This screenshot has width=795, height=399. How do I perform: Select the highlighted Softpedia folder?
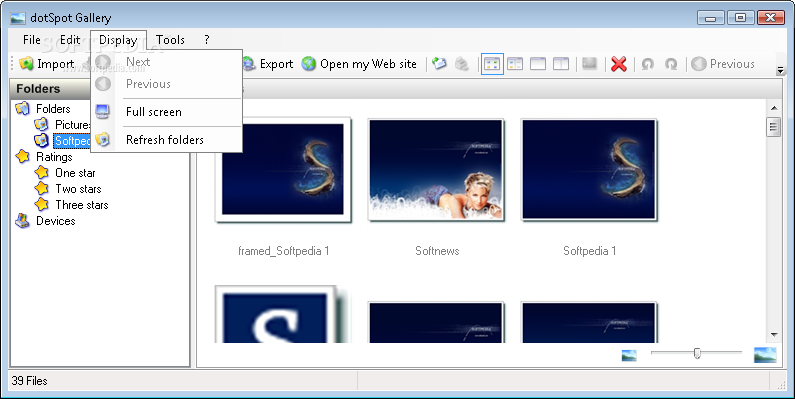tap(73, 140)
